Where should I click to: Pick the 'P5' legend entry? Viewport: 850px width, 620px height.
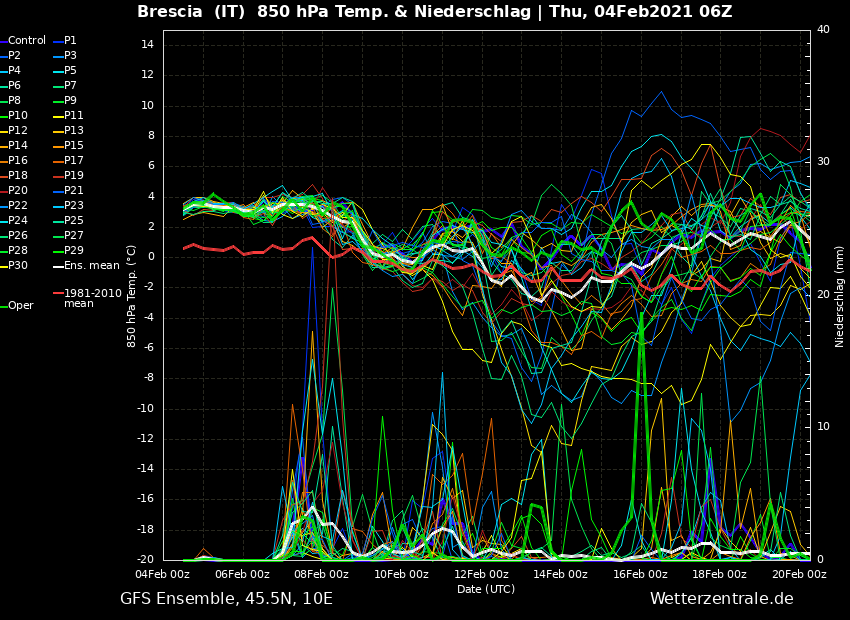point(65,70)
